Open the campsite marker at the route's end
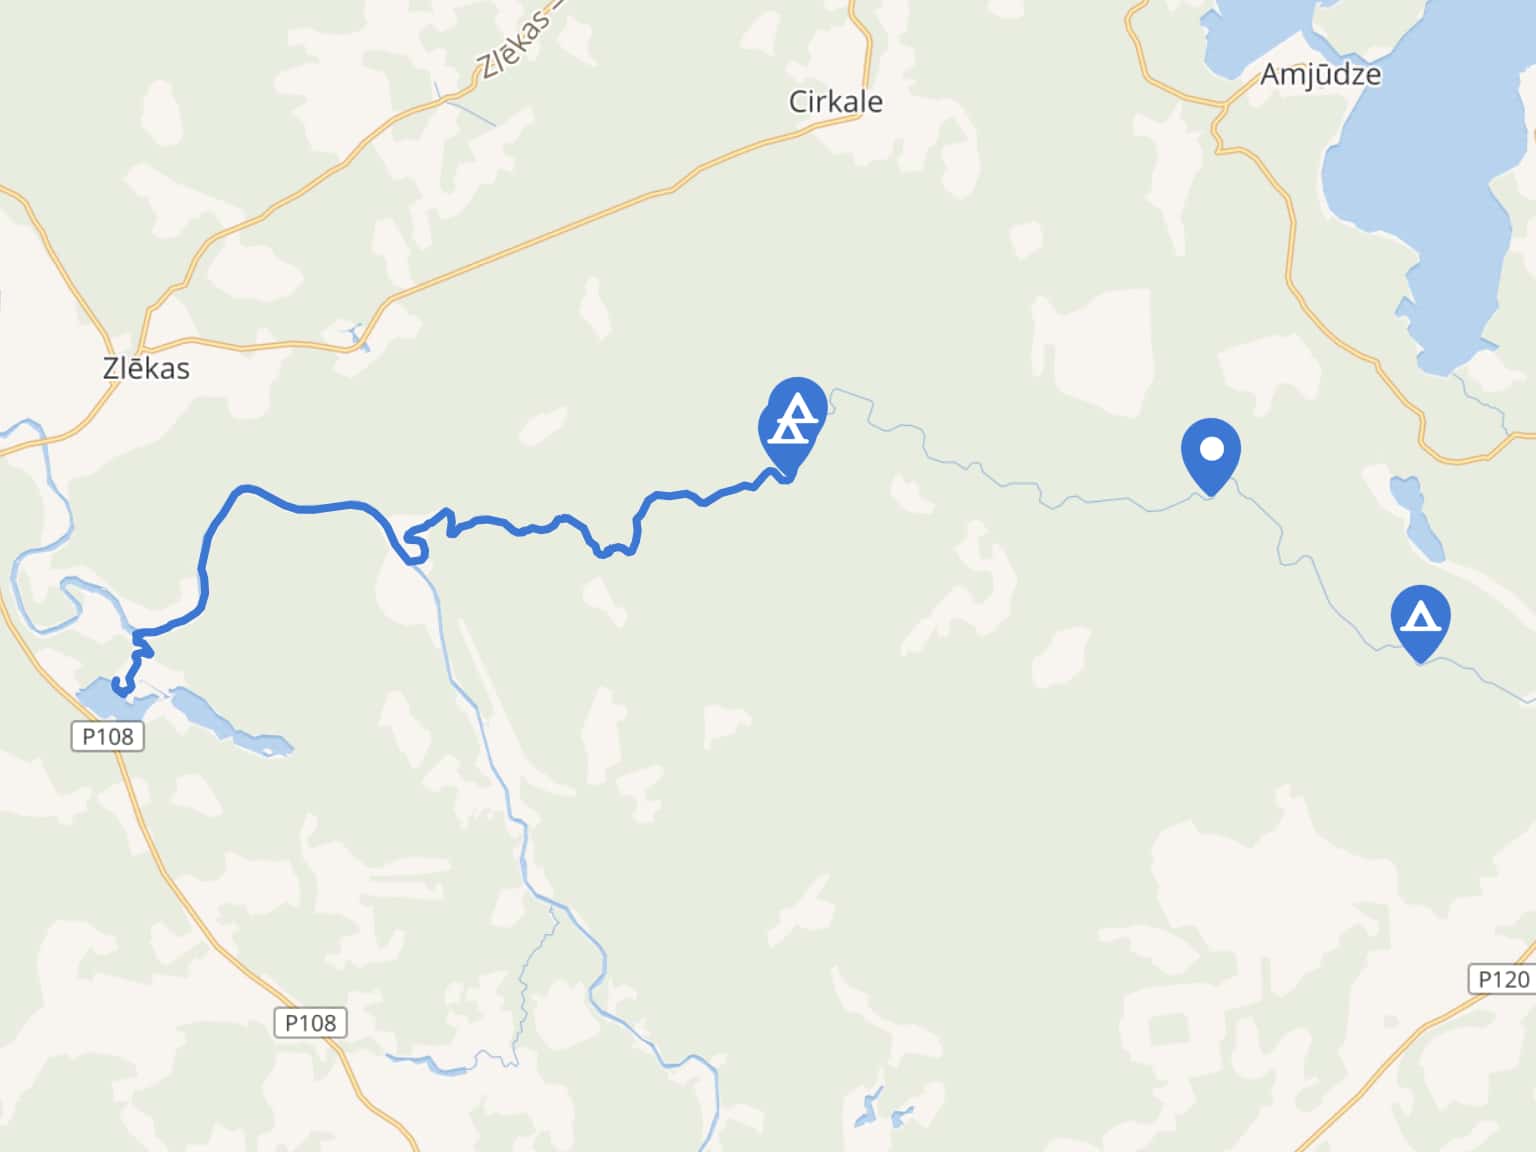The width and height of the screenshot is (1536, 1152). 796,422
